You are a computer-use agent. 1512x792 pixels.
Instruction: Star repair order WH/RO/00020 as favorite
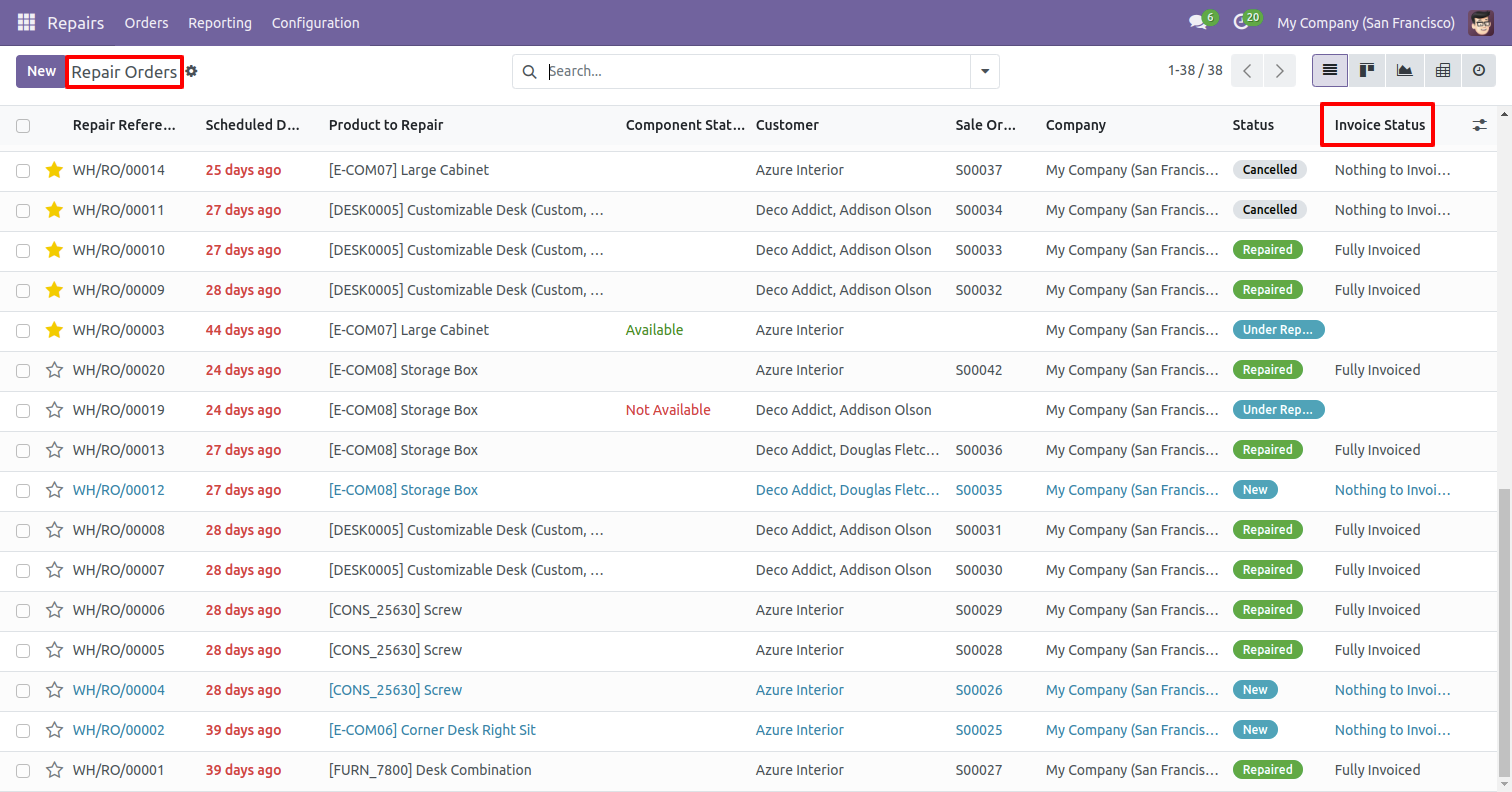tap(54, 370)
